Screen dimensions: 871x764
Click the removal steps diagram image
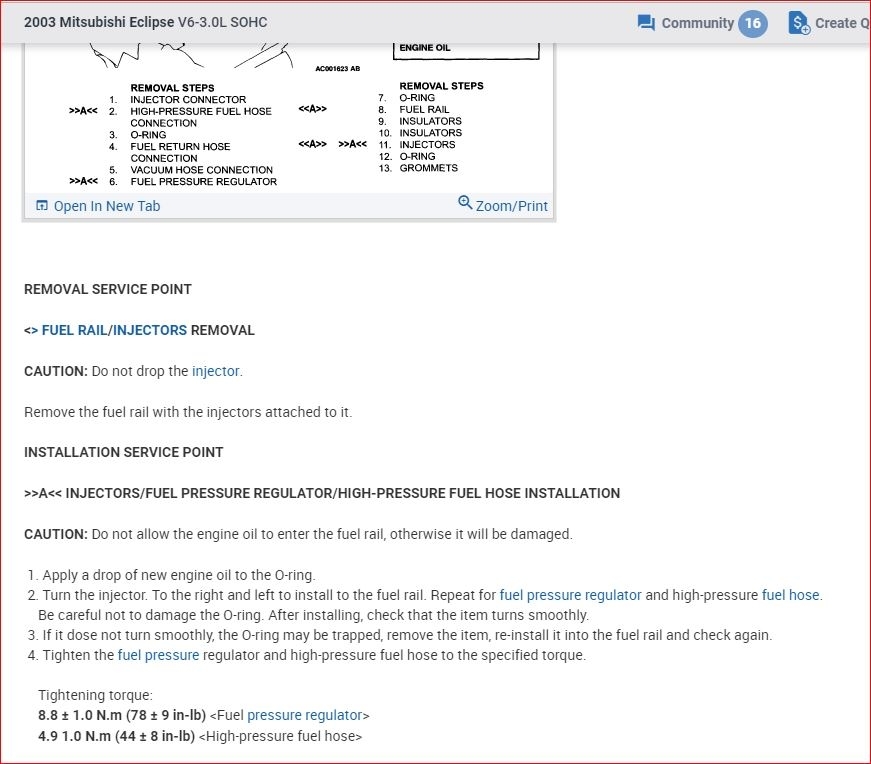(288, 117)
